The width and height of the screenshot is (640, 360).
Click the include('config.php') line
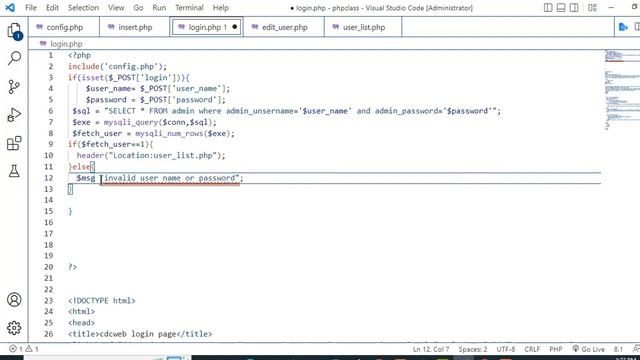(118, 66)
